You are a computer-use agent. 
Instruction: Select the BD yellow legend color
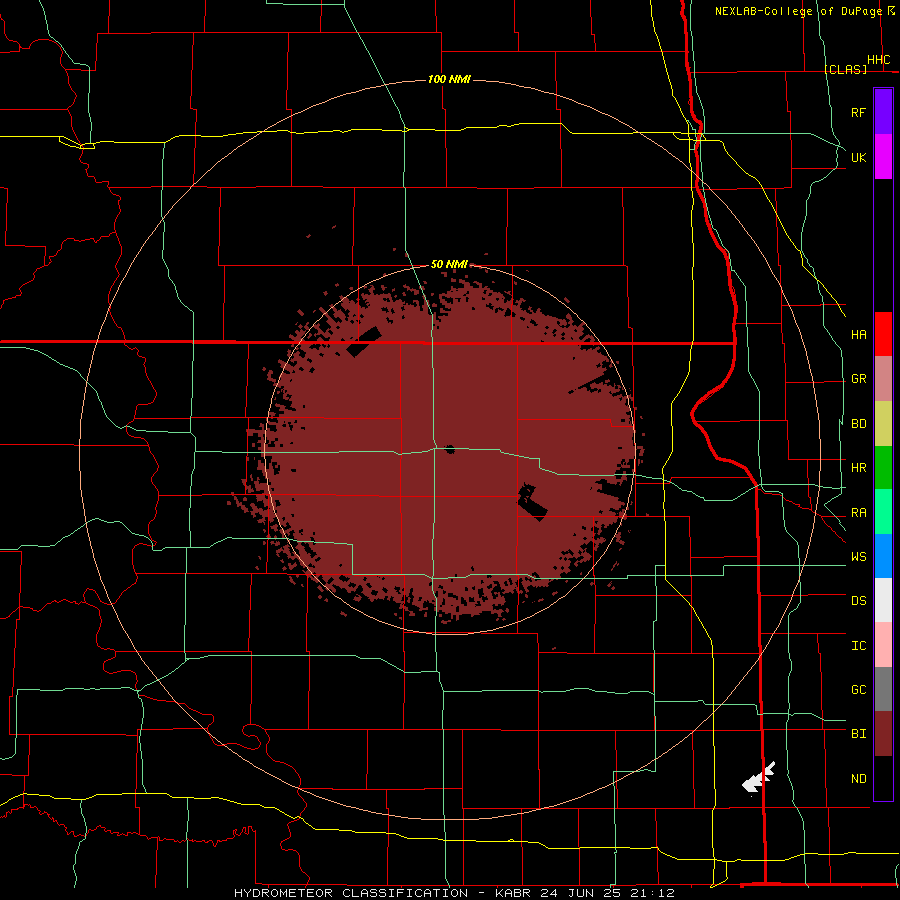[883, 424]
